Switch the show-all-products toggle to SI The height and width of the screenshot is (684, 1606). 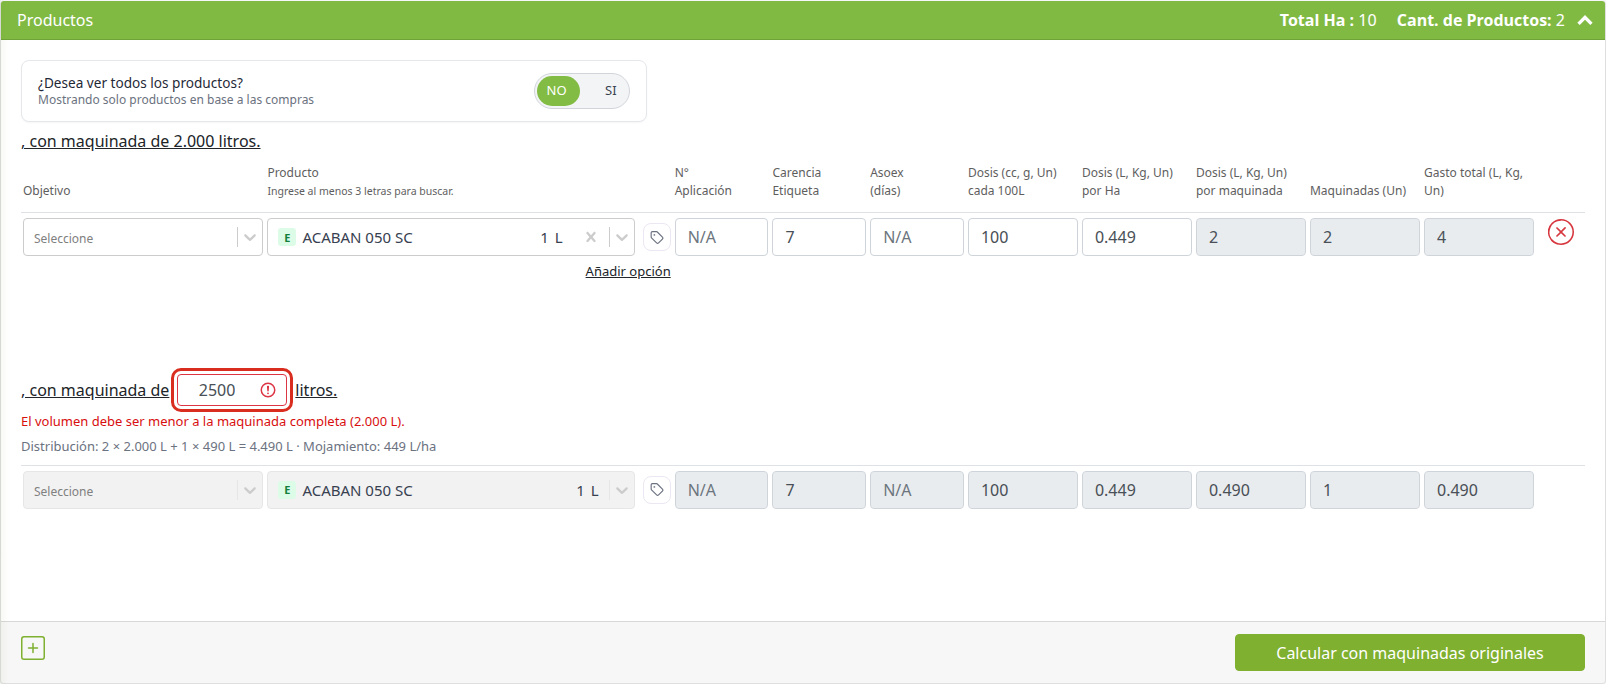click(x=610, y=90)
